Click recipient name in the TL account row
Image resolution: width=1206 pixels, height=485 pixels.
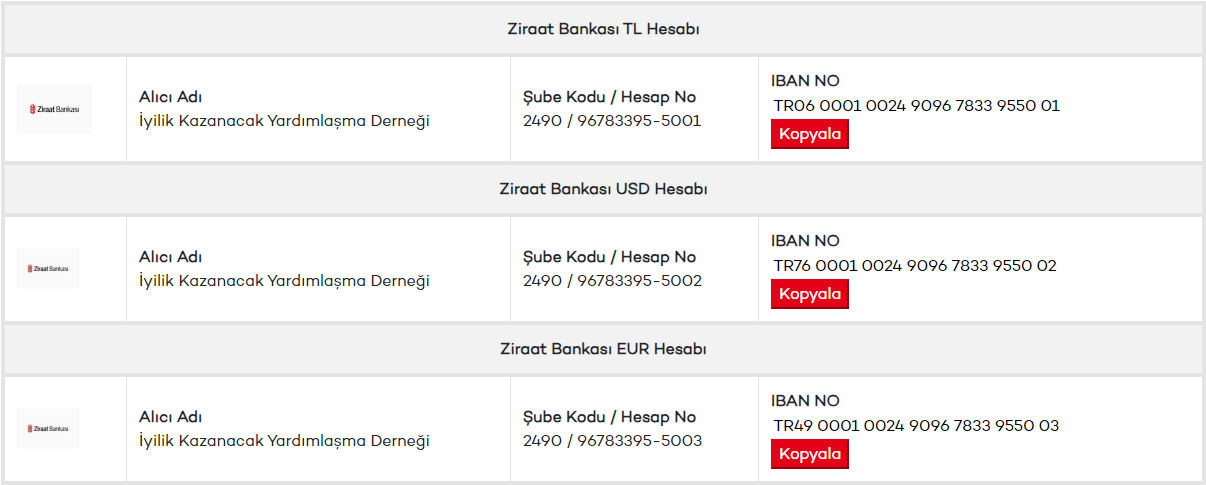tap(284, 121)
